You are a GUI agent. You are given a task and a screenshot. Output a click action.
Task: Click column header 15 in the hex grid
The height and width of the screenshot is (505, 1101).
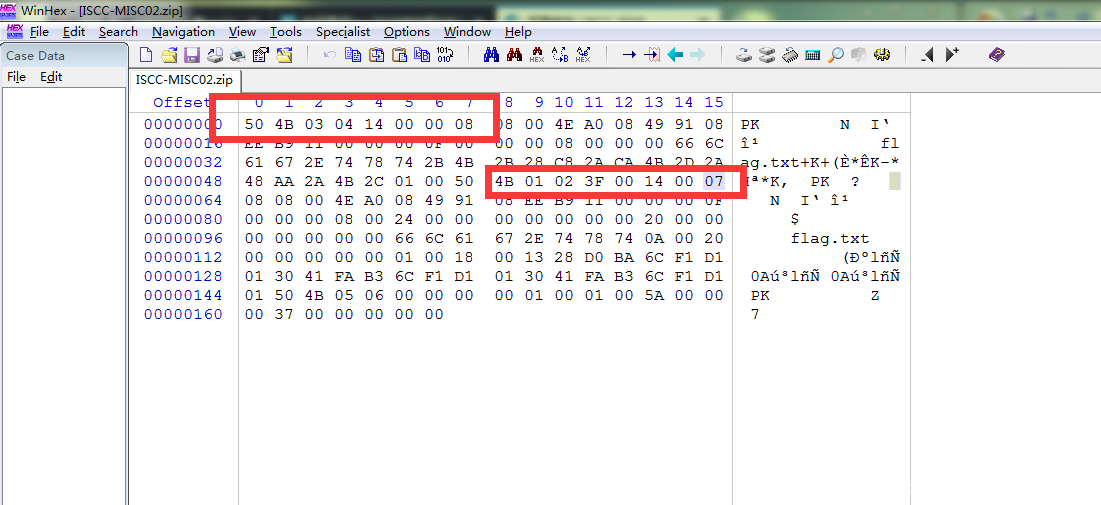tap(714, 103)
